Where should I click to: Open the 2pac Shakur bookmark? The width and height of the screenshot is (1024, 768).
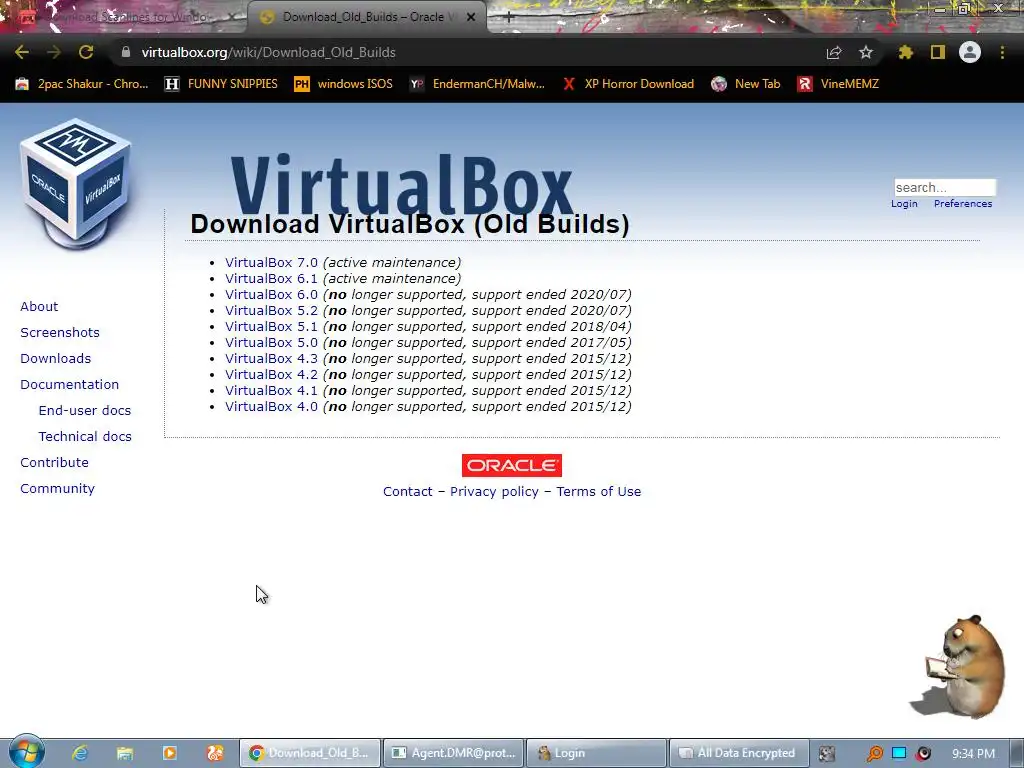click(82, 84)
